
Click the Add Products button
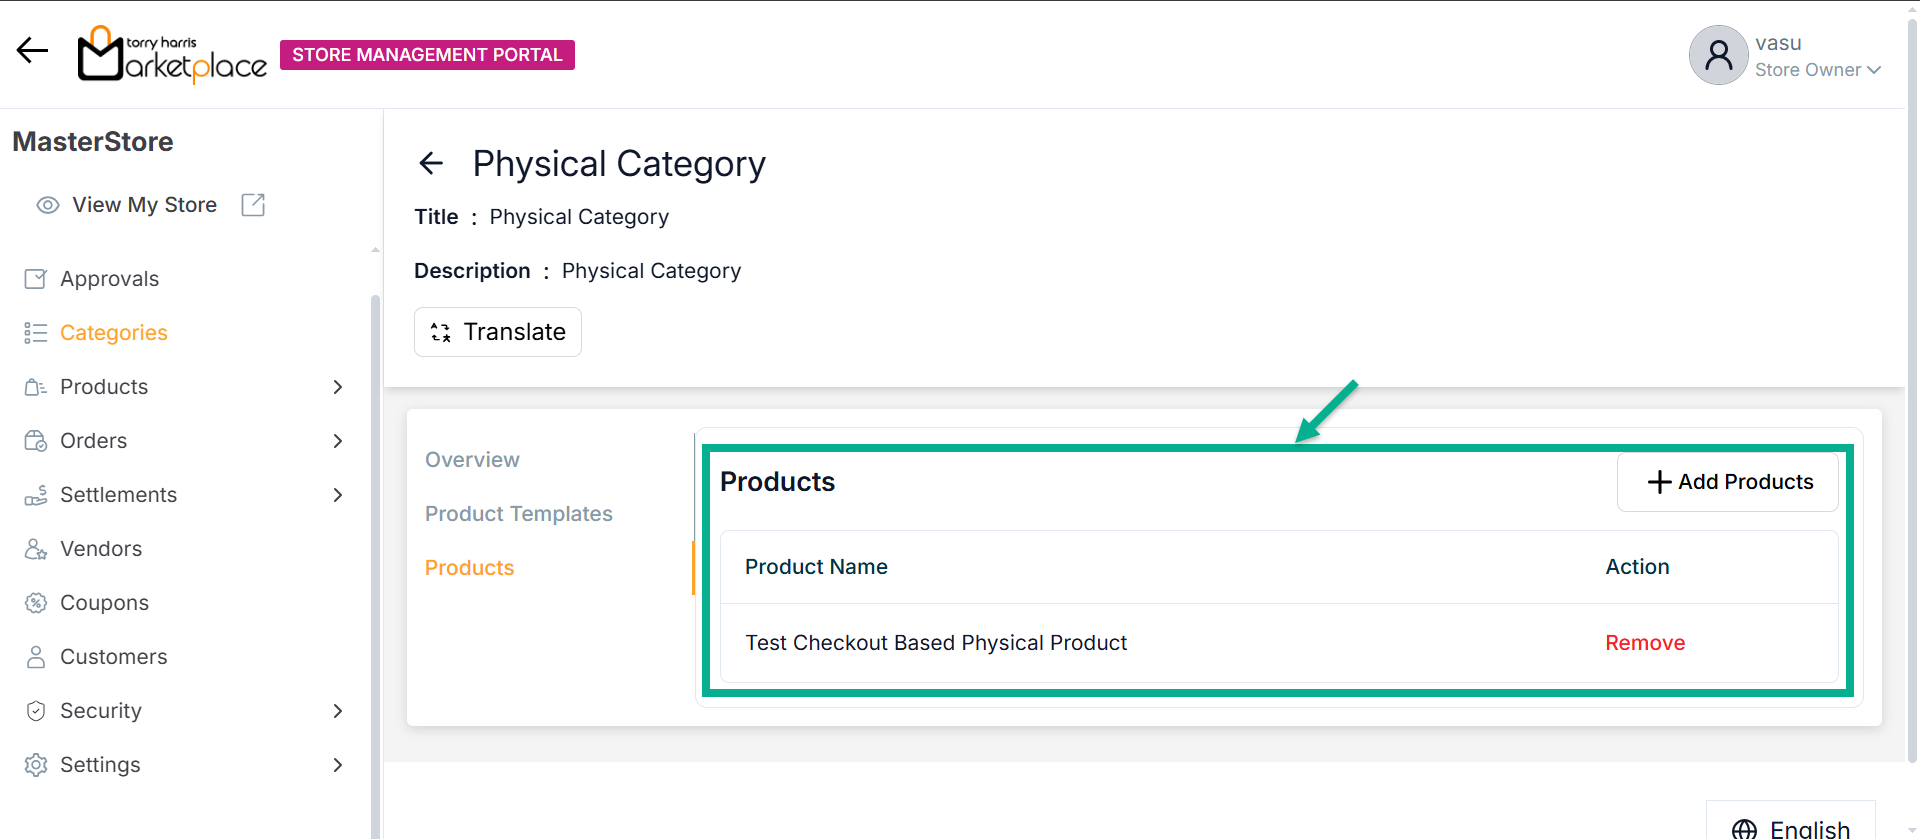tap(1728, 482)
